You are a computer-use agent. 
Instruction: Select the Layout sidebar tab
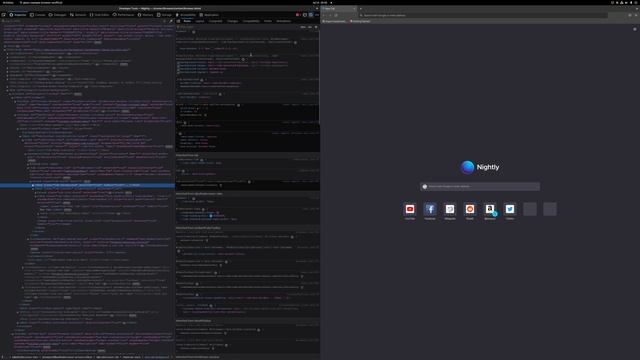[200, 21]
